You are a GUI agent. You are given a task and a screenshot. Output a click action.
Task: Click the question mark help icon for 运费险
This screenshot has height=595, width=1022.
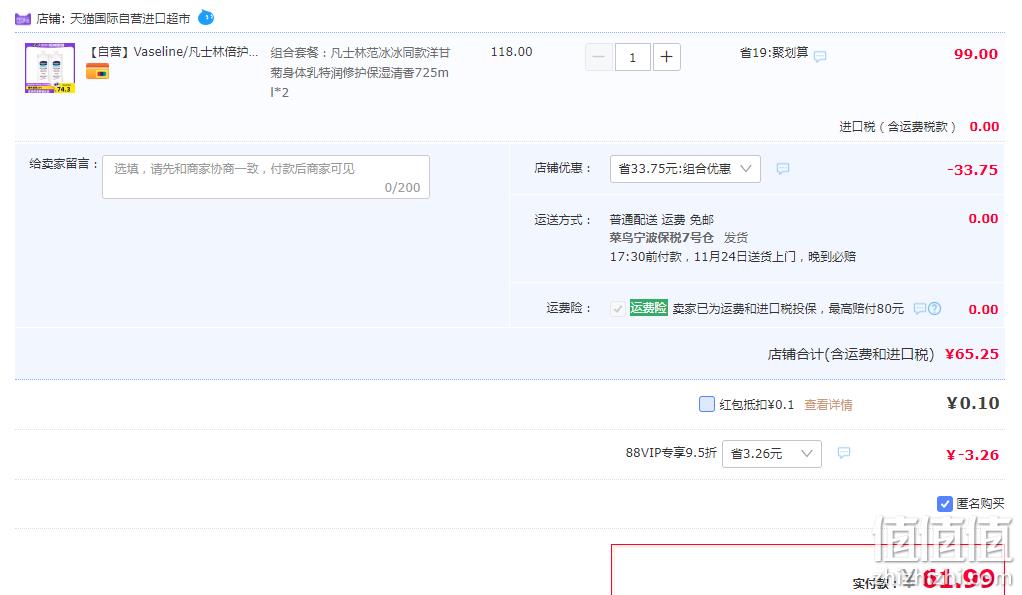934,308
